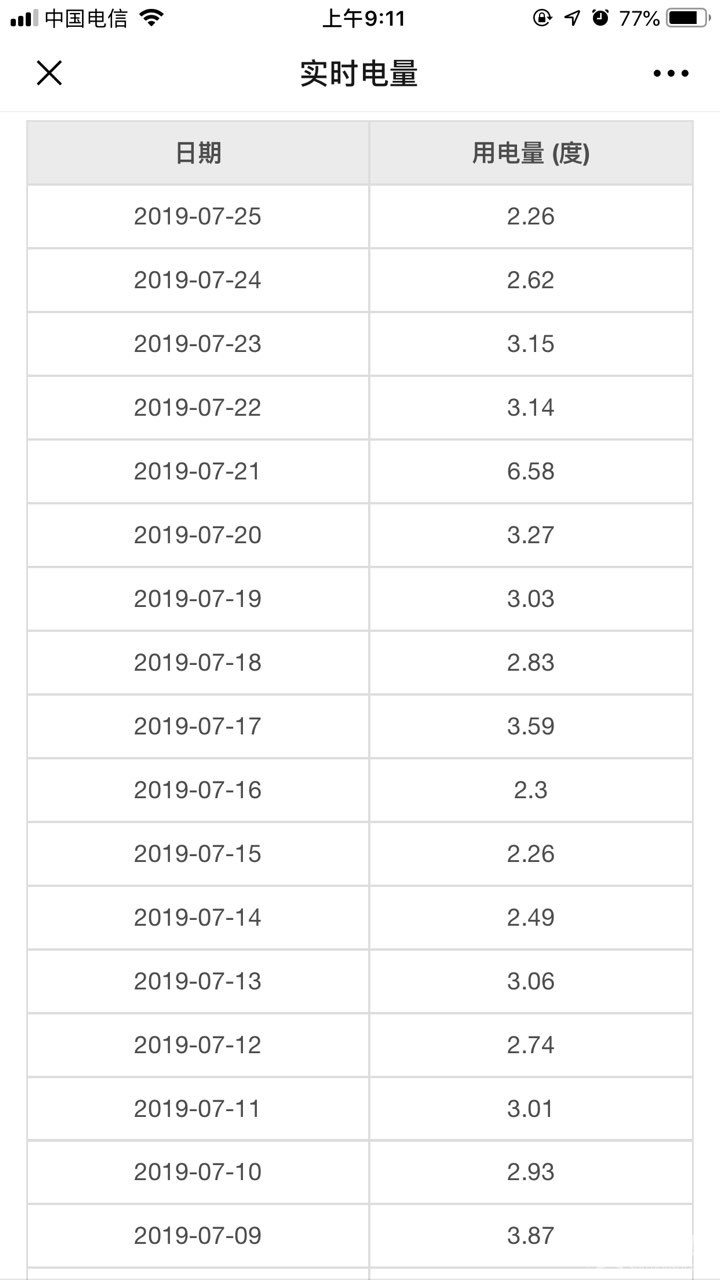Select the 2019-07-25 date row
Screen dimensions: 720x1280
point(360,216)
